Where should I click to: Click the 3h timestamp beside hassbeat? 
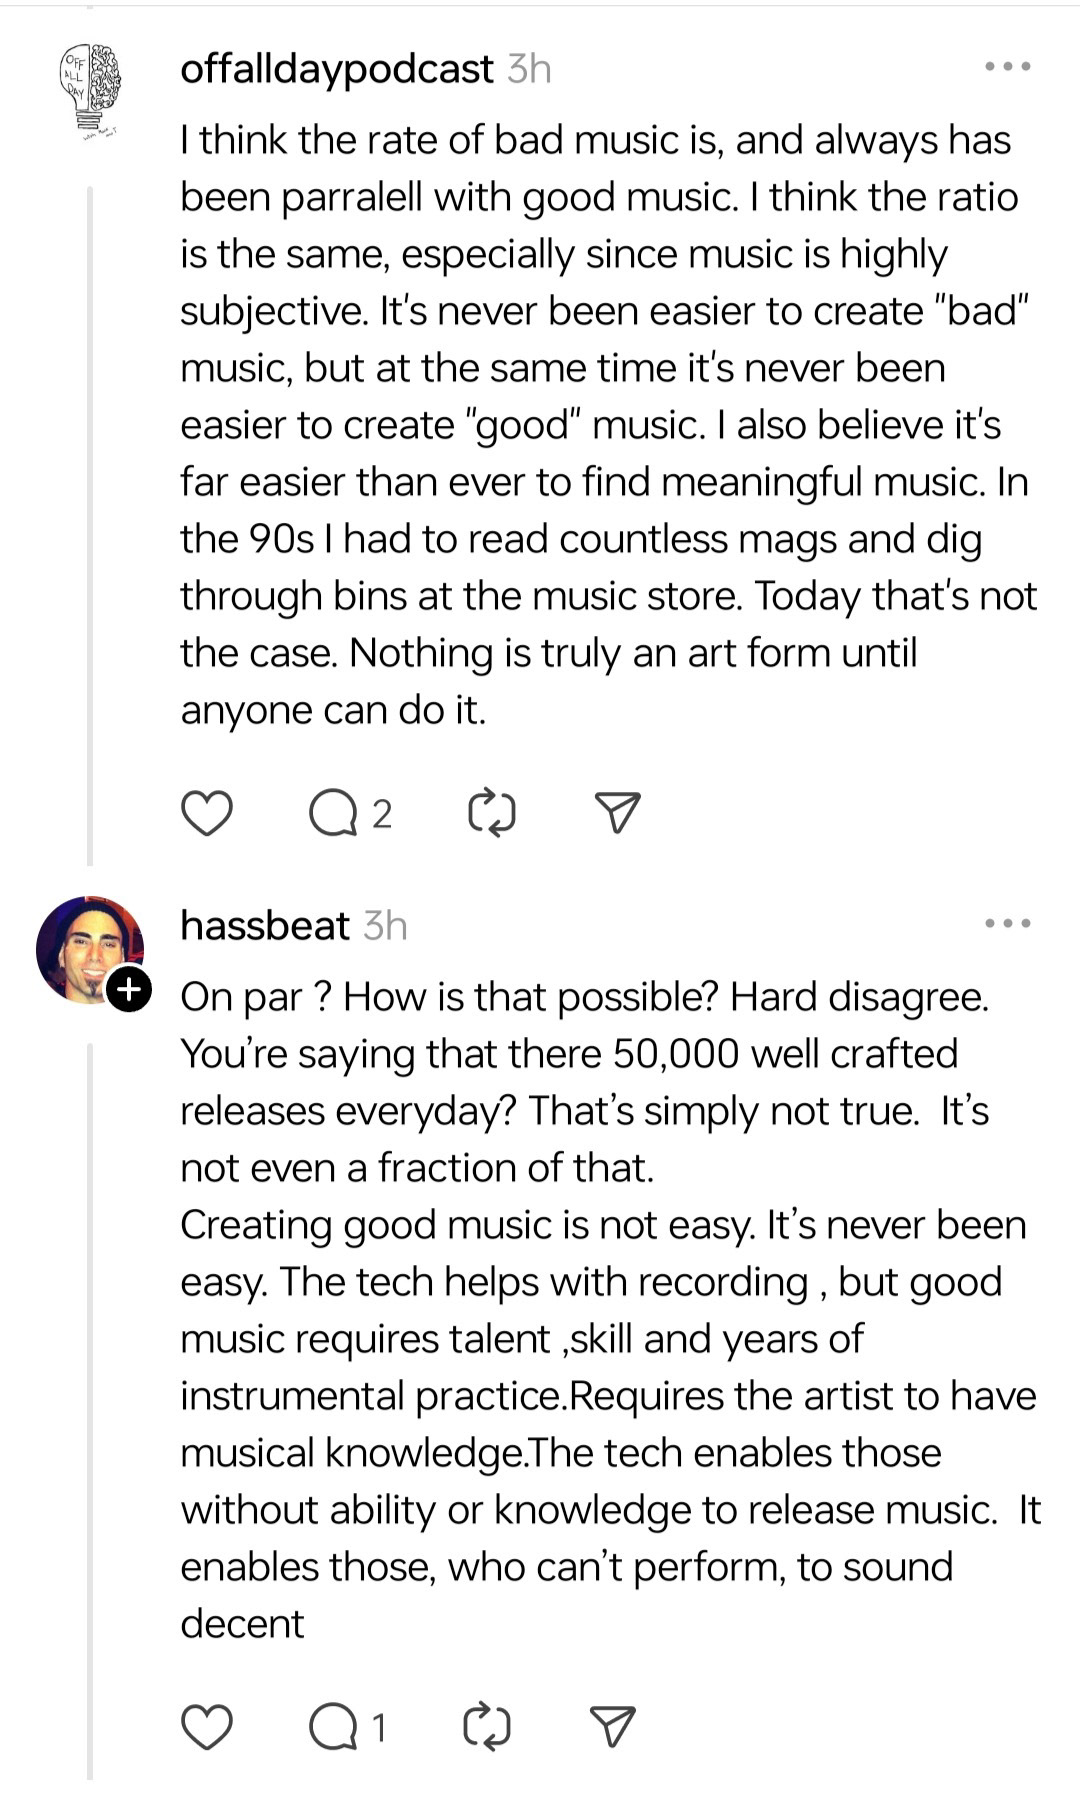[x=385, y=926]
